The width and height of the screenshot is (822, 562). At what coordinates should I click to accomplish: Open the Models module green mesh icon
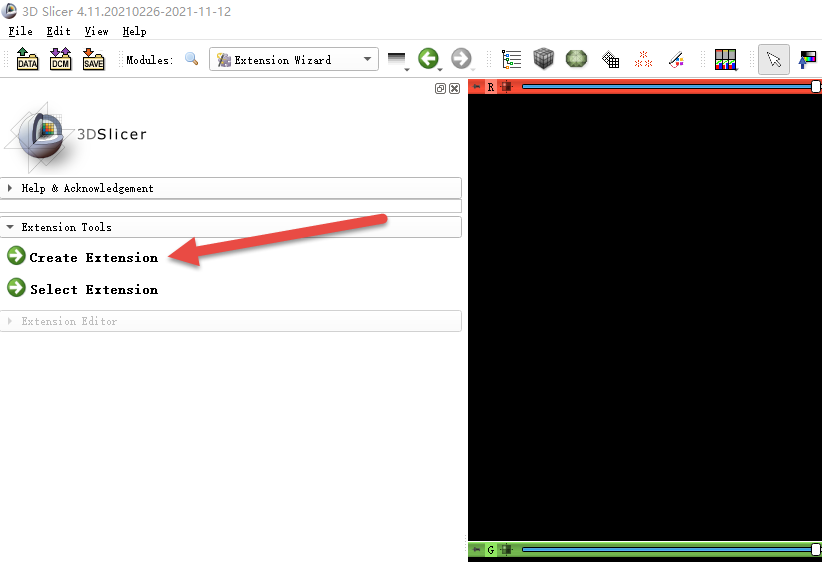(x=577, y=59)
